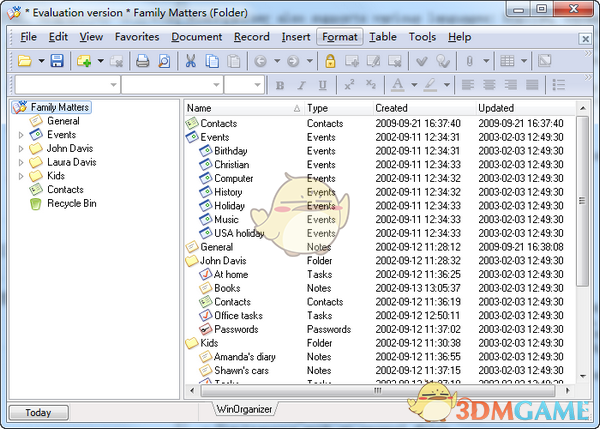Open the table insert dropdown arrow
600x429 pixels.
tap(524, 61)
